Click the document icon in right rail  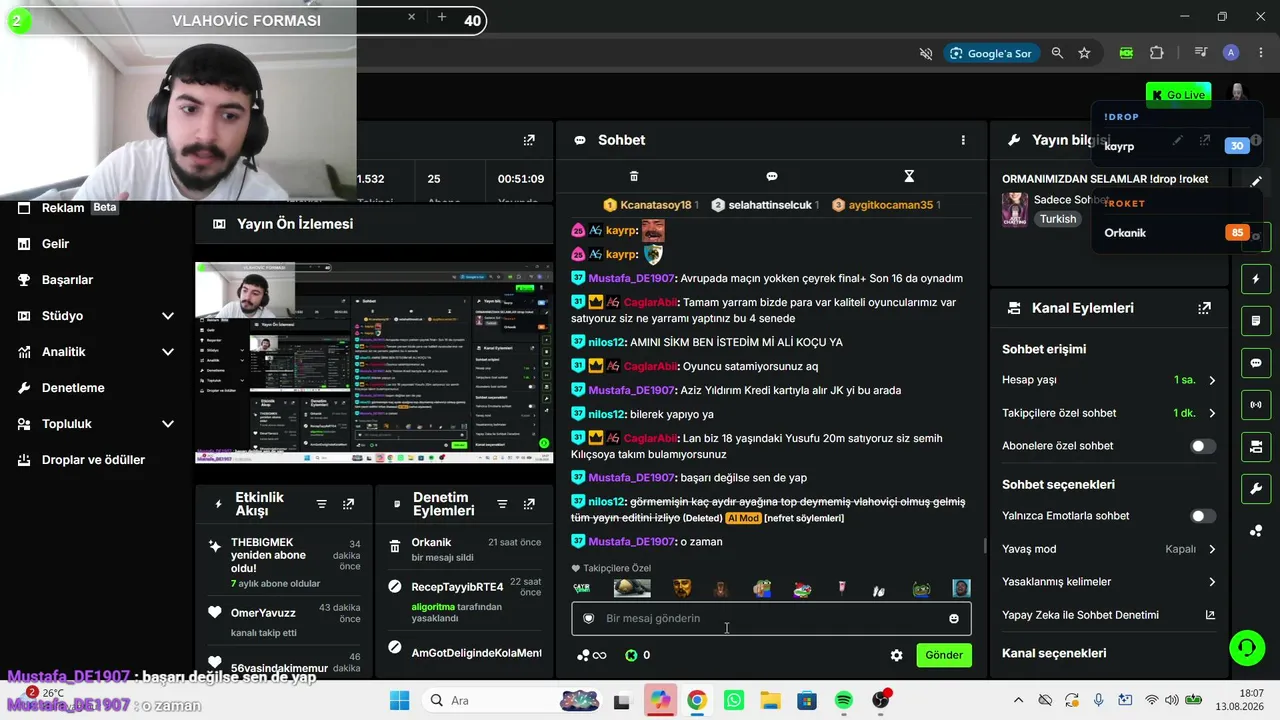tap(1256, 321)
